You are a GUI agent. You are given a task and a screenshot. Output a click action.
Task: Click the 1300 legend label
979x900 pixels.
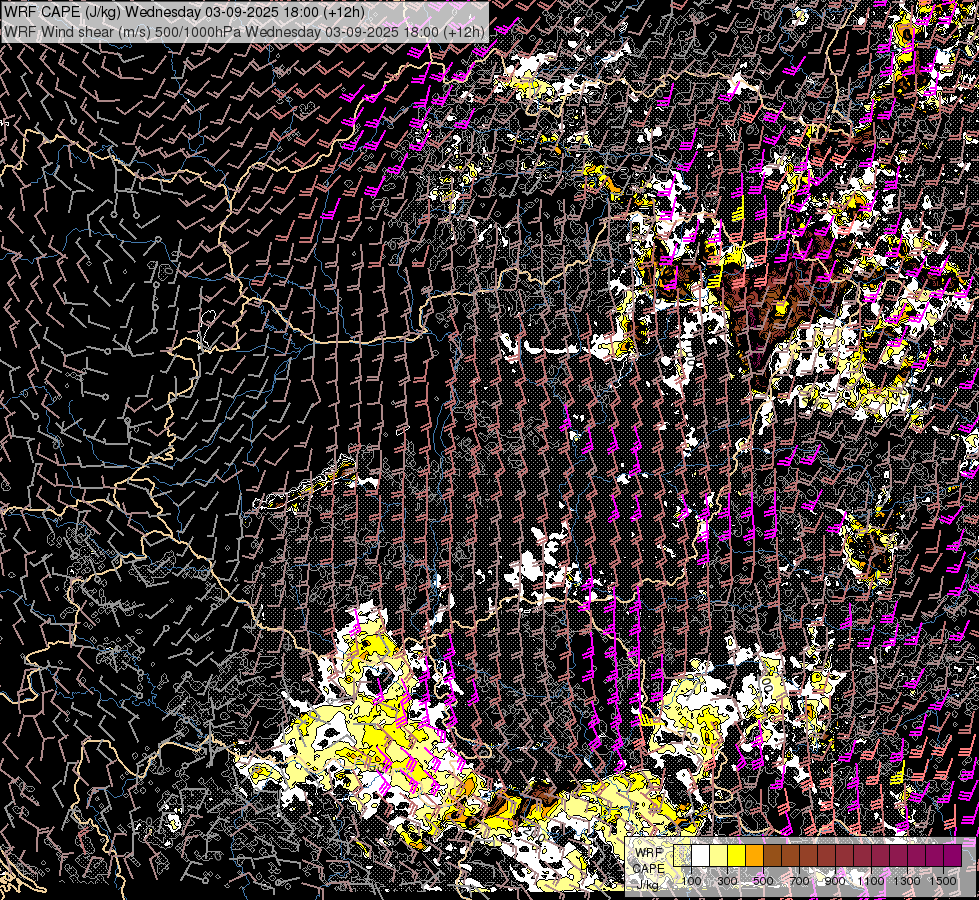(907, 881)
